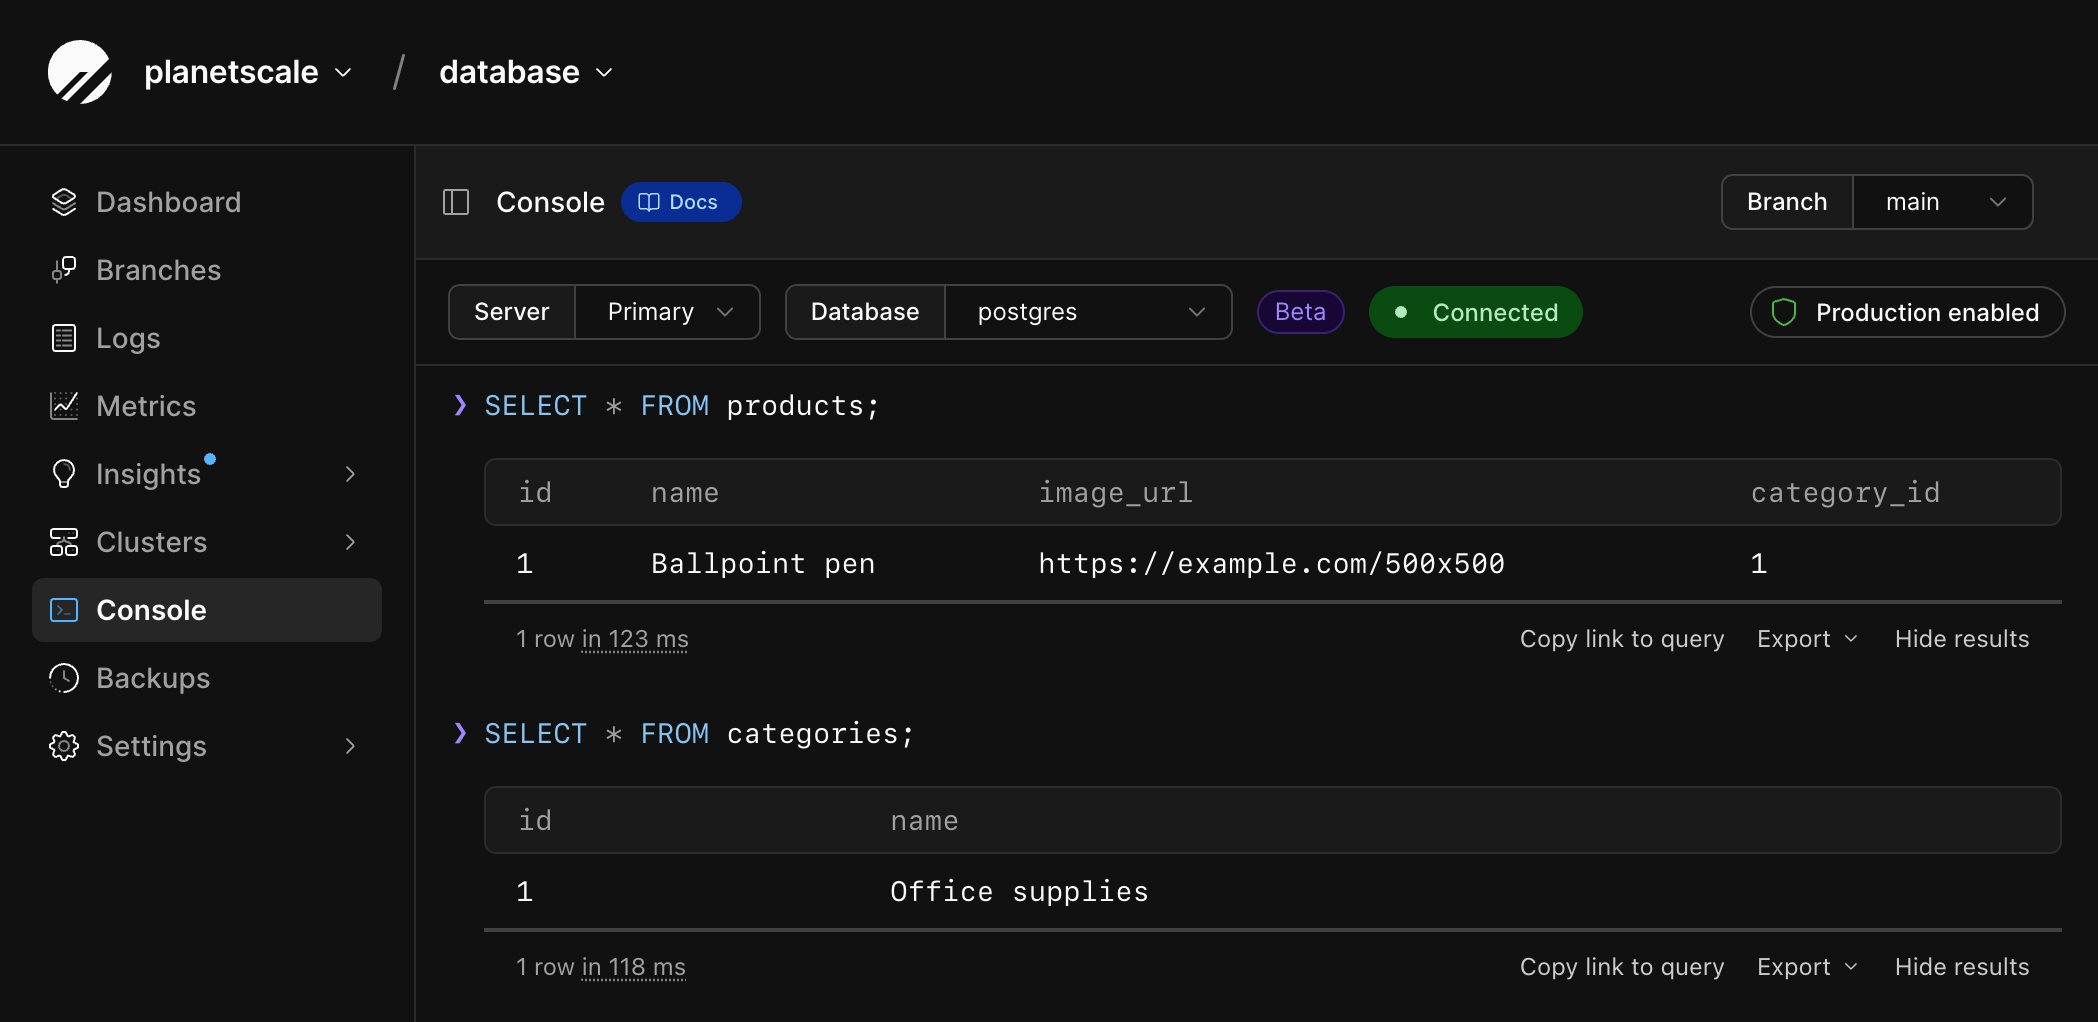Viewport: 2098px width, 1022px height.
Task: Click the prompt arrow before products query
Action: [x=460, y=405]
